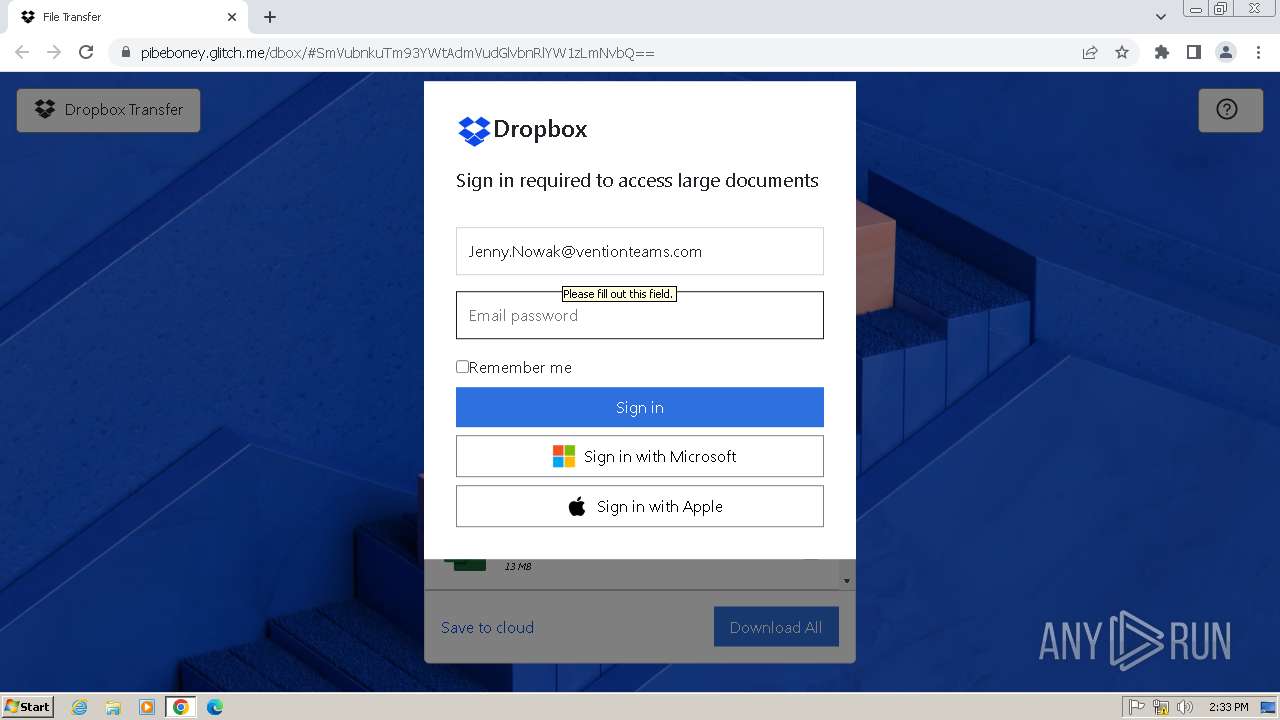Open the Windows Start menu
This screenshot has width=1280, height=720.
click(28, 707)
